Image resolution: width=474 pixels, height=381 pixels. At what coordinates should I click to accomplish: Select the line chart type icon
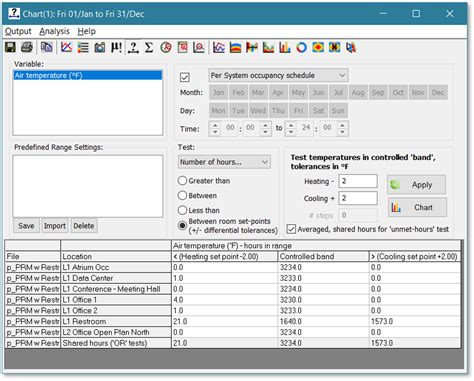tap(219, 47)
